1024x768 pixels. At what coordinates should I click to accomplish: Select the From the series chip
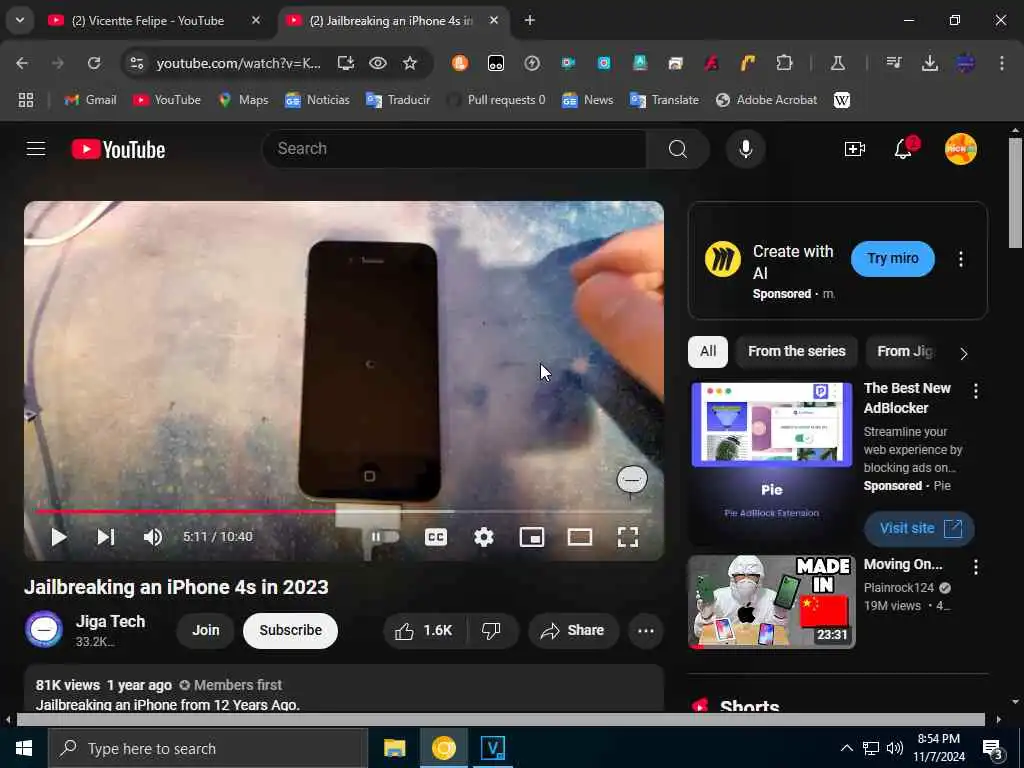tap(797, 351)
